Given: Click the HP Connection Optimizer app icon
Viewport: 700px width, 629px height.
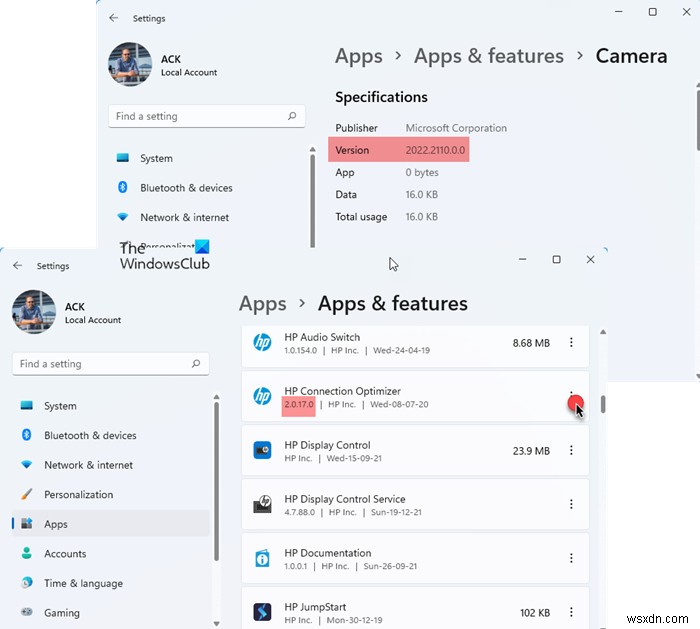Looking at the screenshot, I should click(x=262, y=396).
